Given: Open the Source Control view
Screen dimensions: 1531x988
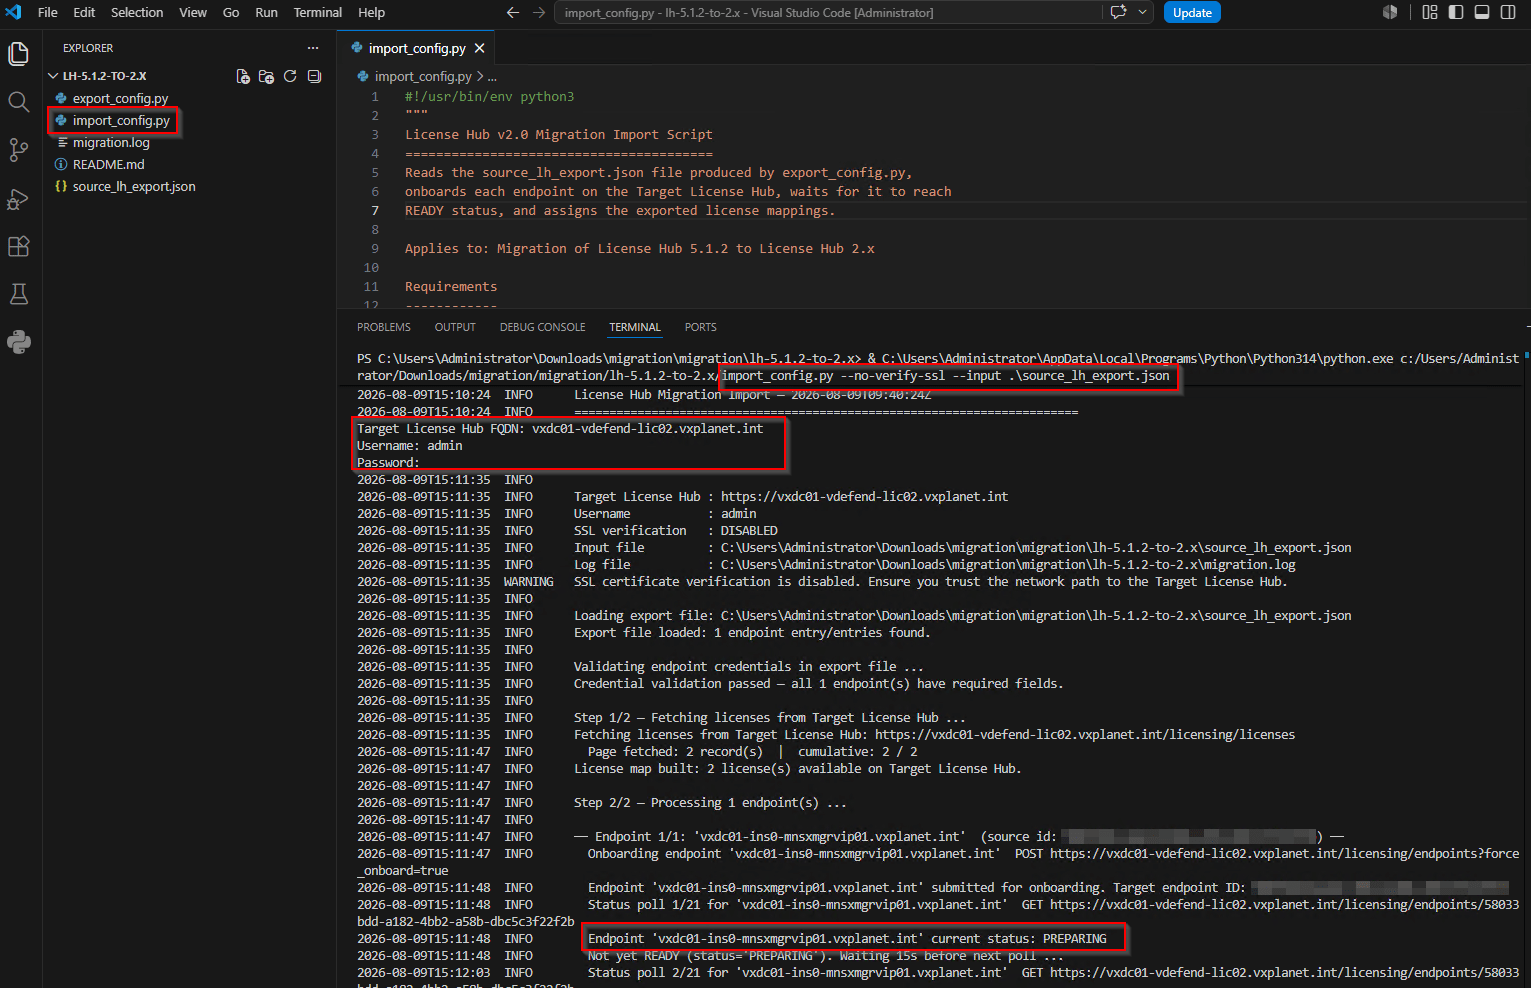Looking at the screenshot, I should (x=18, y=150).
